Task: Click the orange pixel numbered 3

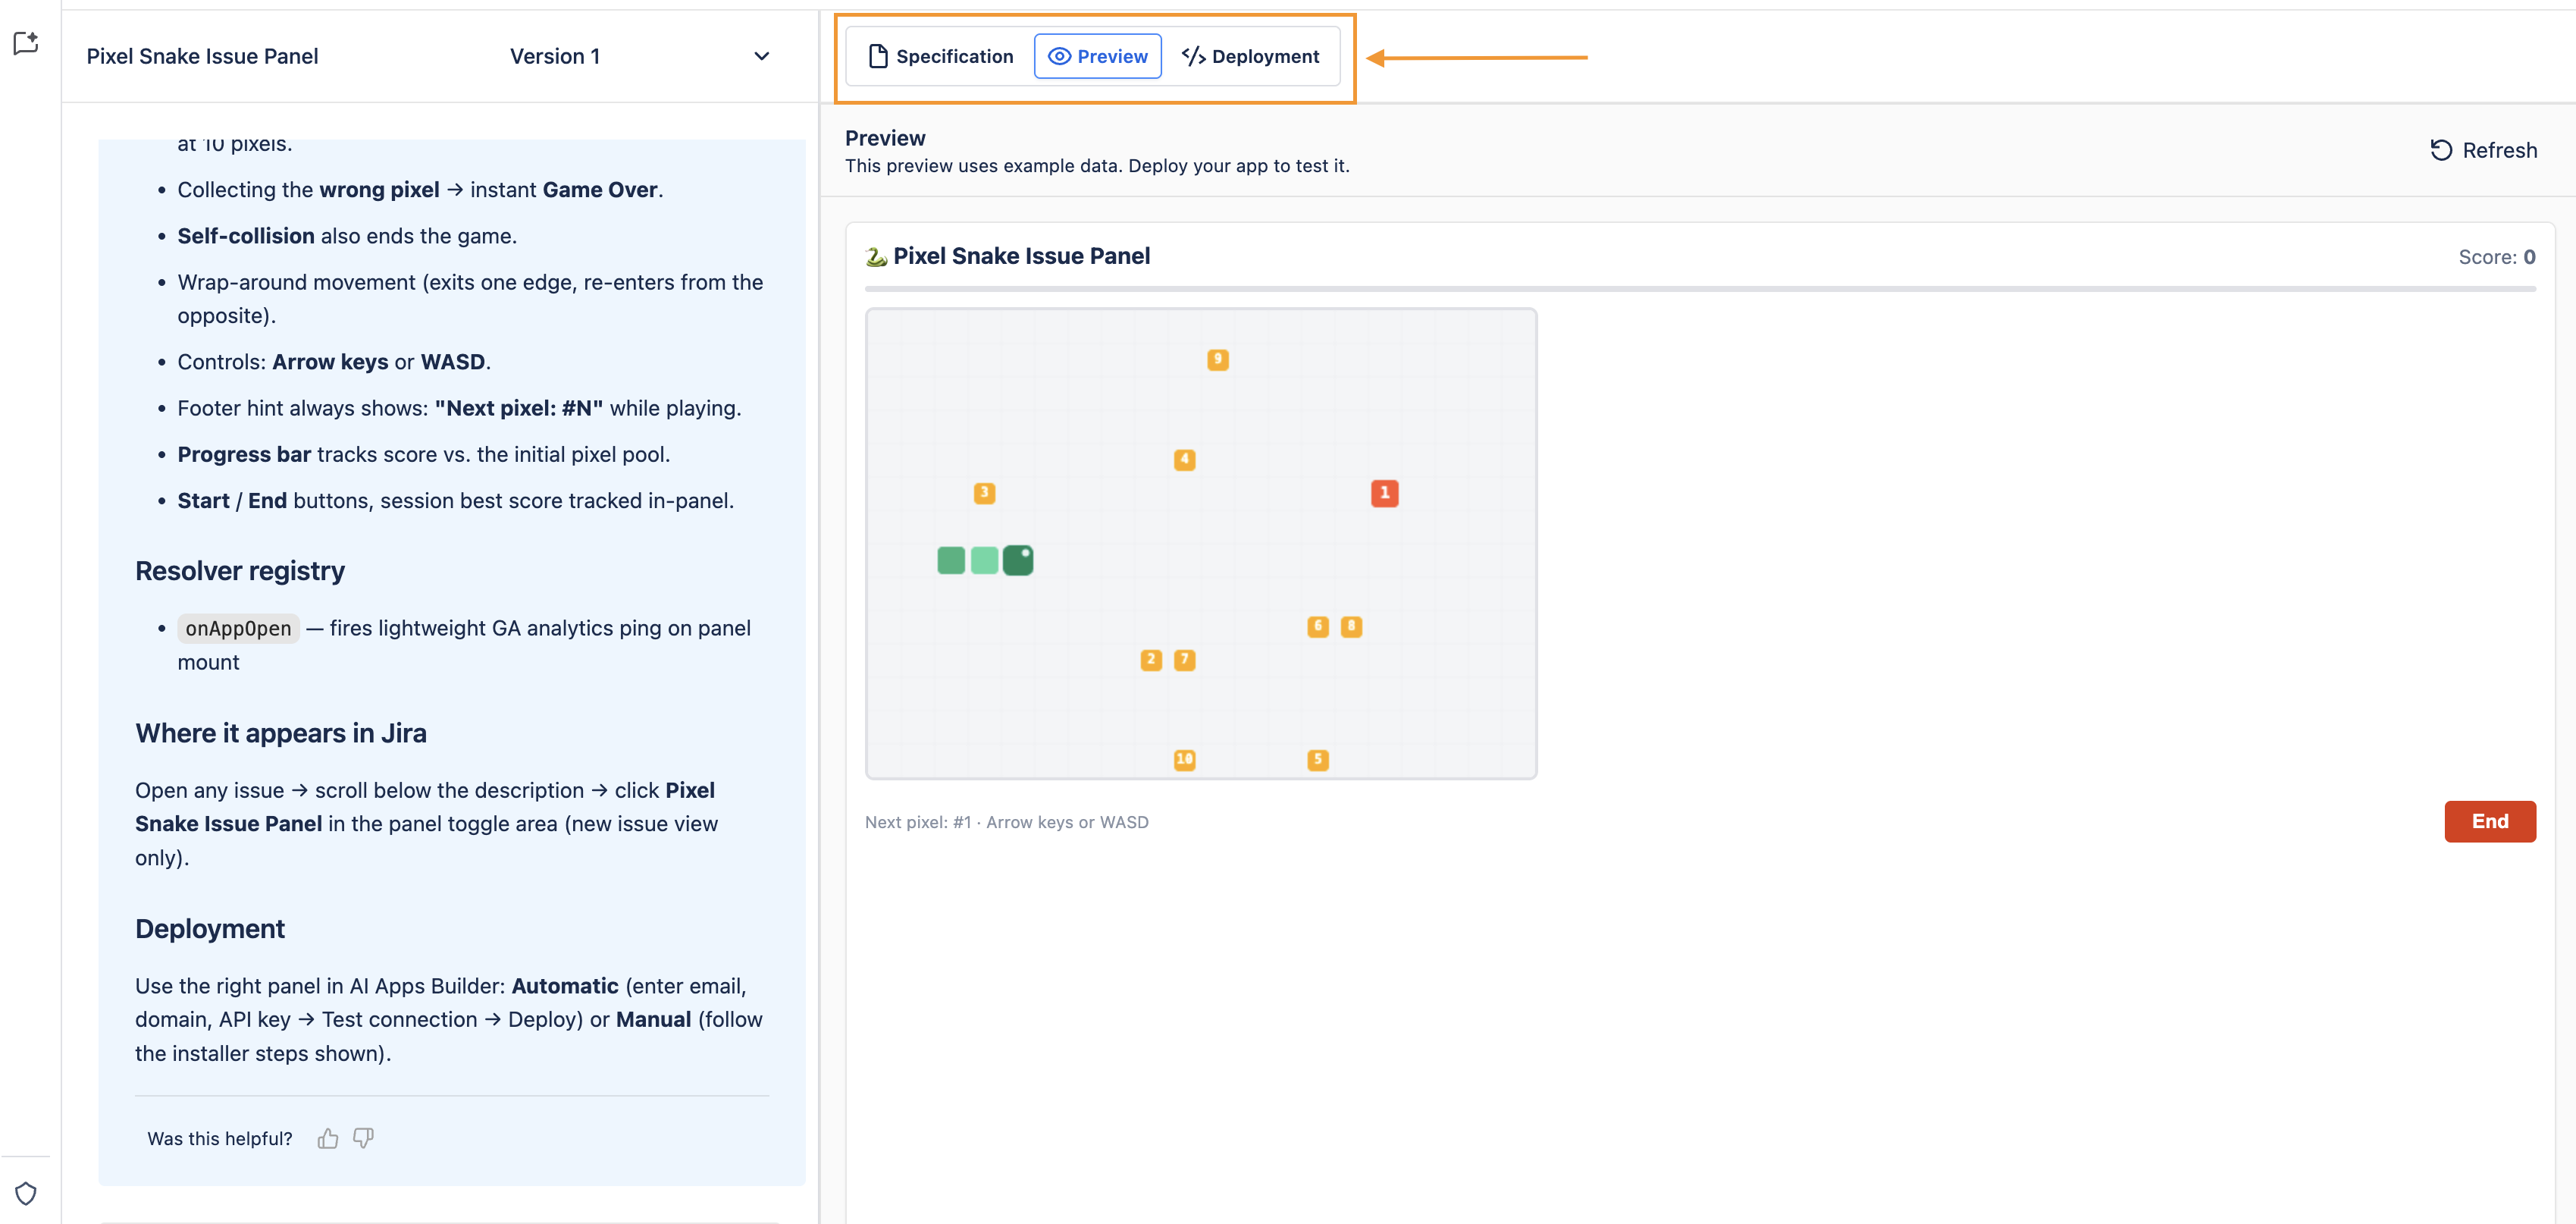Action: 984,493
